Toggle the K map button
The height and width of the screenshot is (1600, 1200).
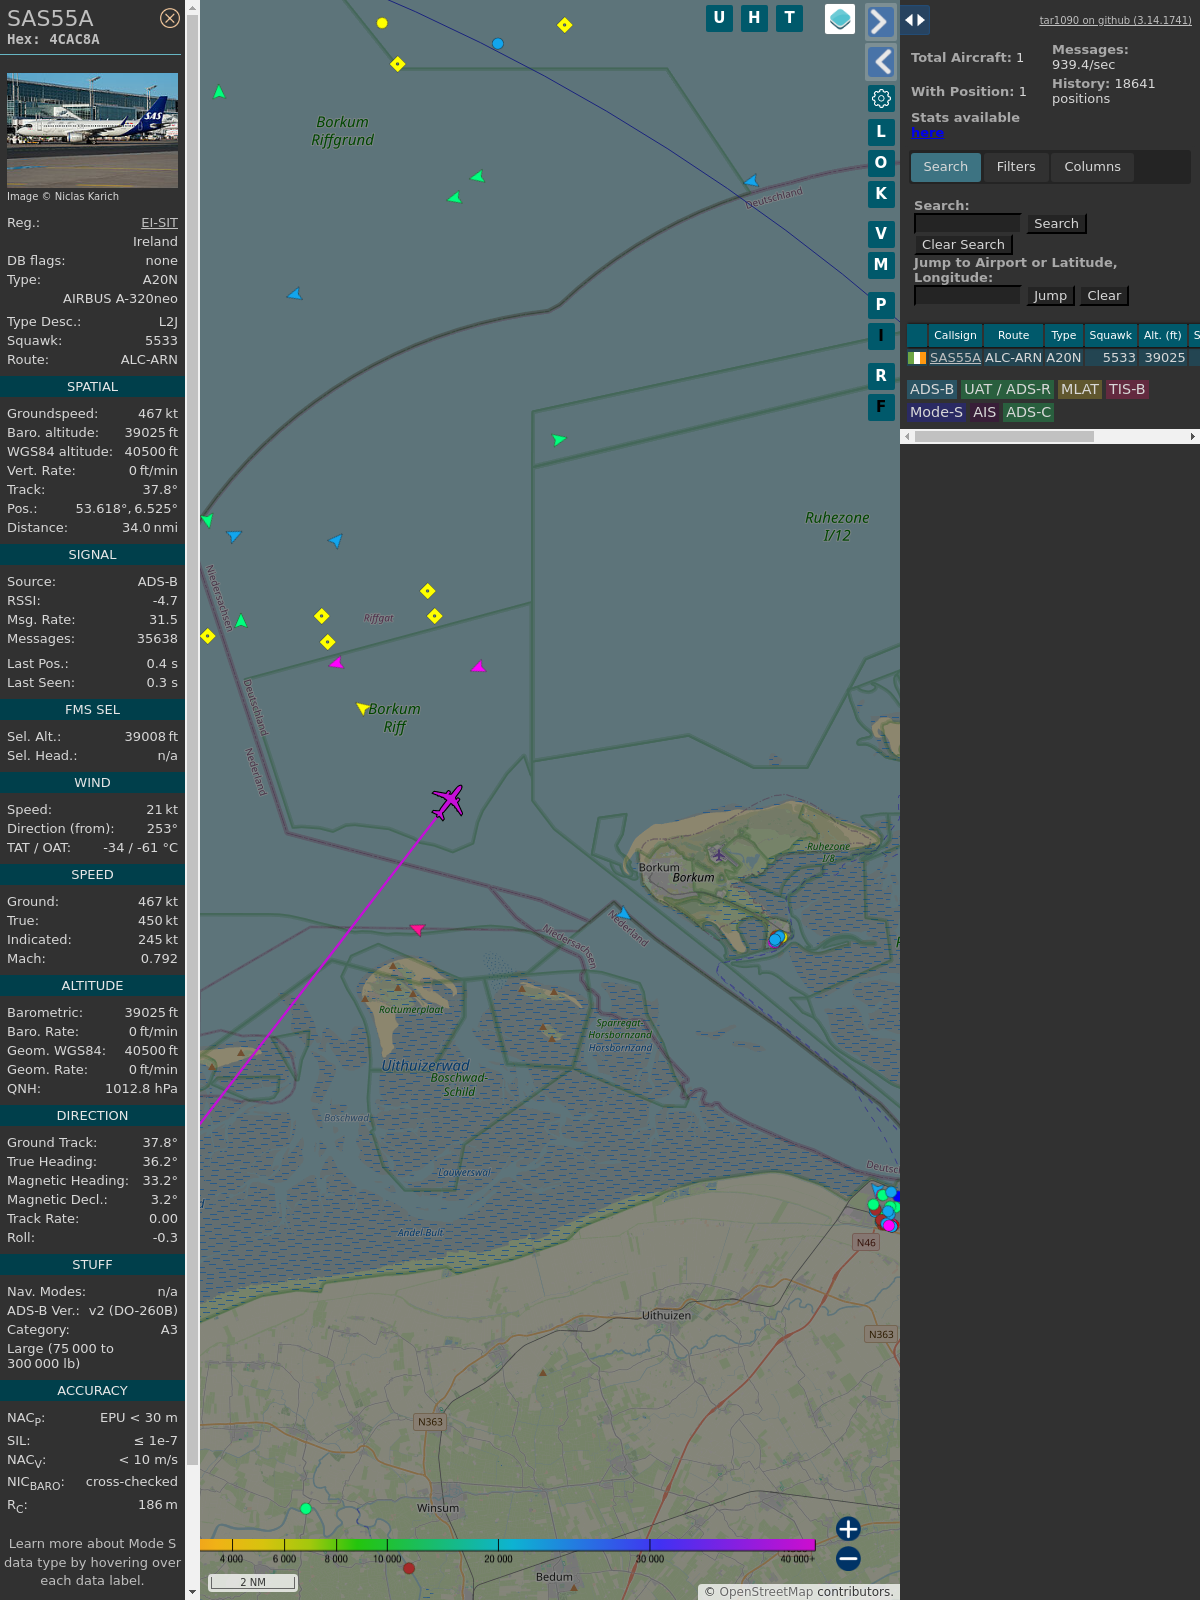point(881,193)
